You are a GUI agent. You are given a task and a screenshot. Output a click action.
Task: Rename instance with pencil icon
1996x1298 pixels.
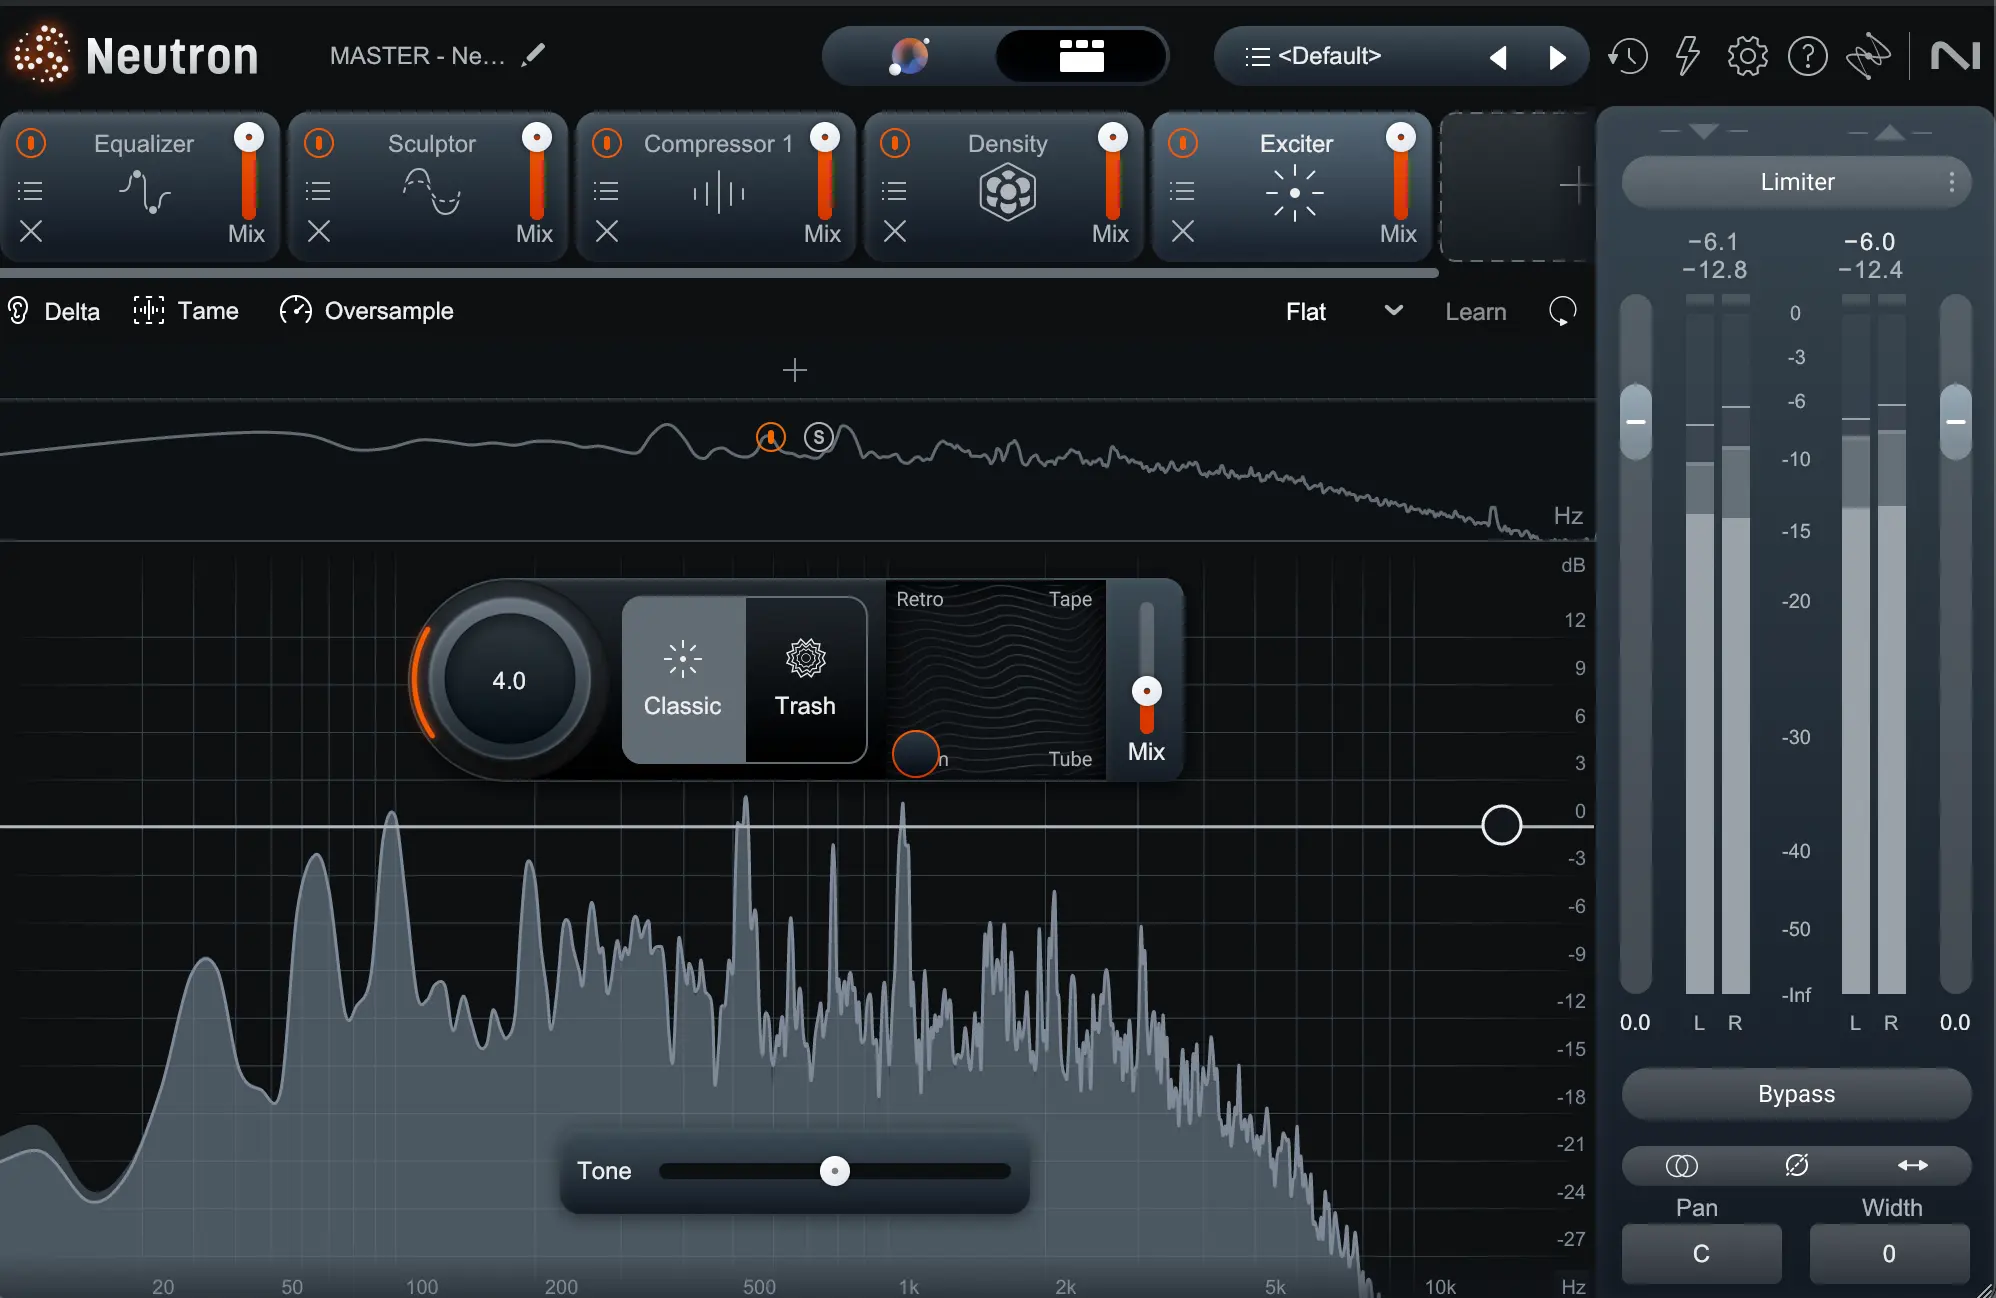click(x=534, y=55)
